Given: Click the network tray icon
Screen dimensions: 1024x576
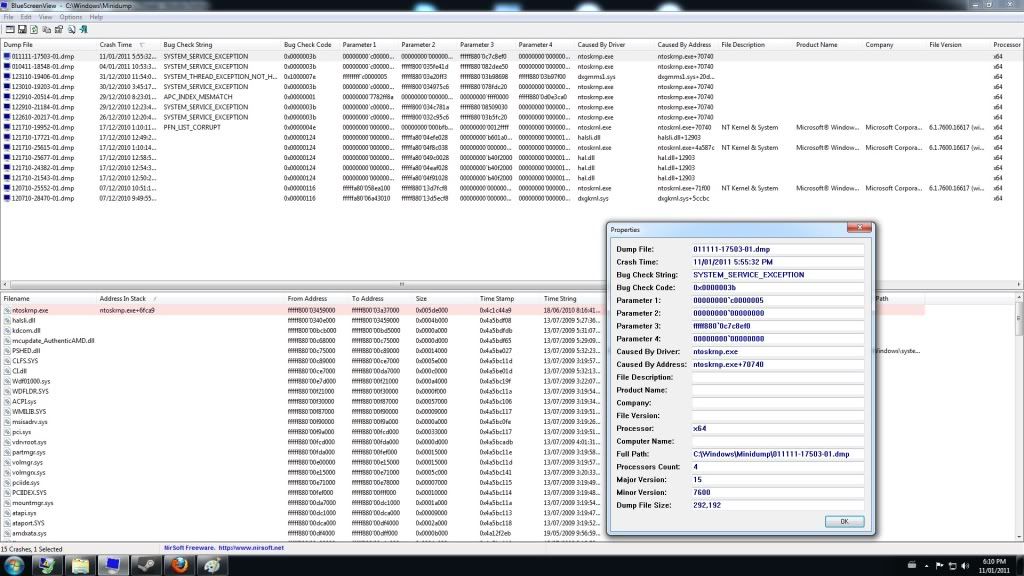Looking at the screenshot, I should tap(952, 566).
